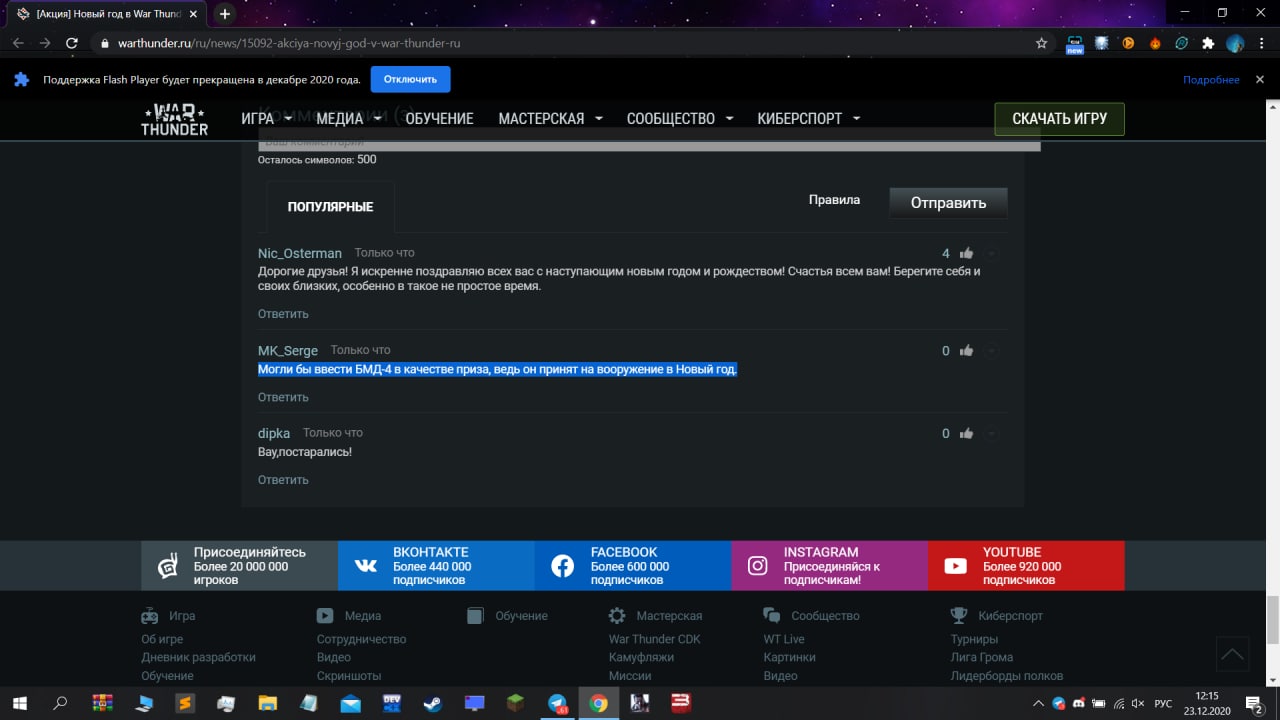Like MK_Serge's comment with thumbs up

click(x=966, y=351)
